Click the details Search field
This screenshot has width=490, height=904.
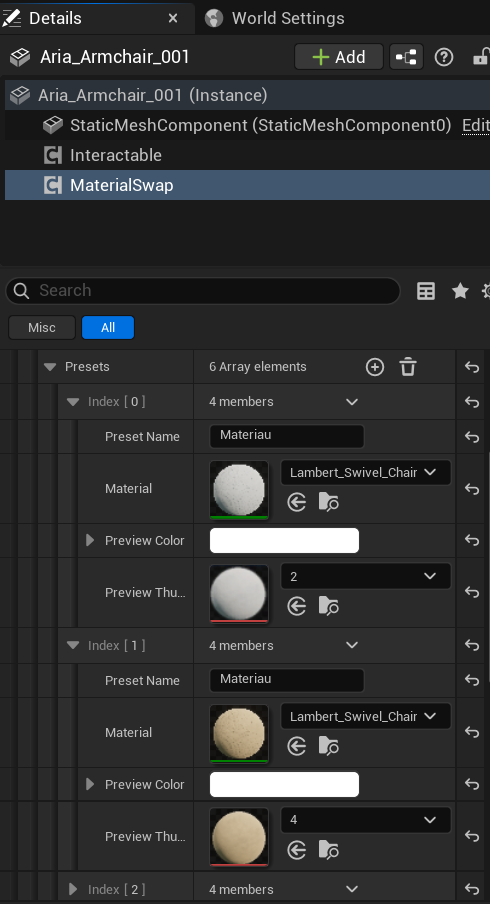click(203, 291)
